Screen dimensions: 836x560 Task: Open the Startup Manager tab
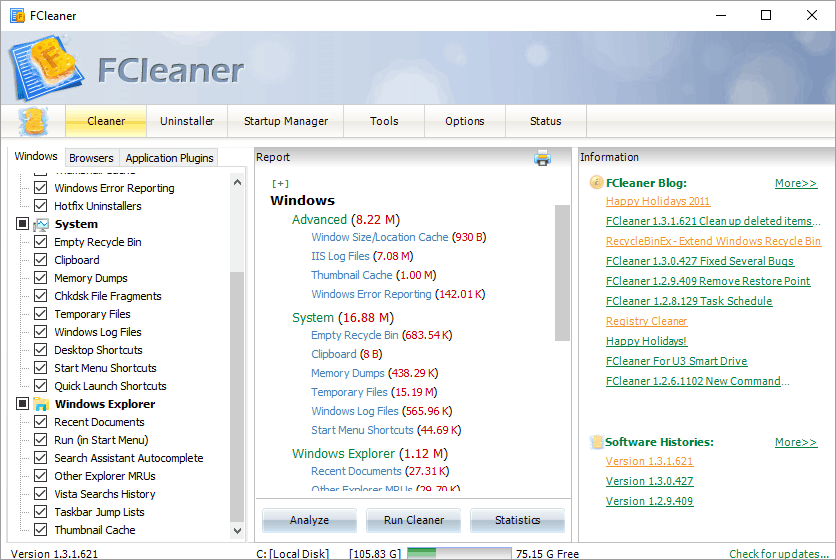point(286,121)
